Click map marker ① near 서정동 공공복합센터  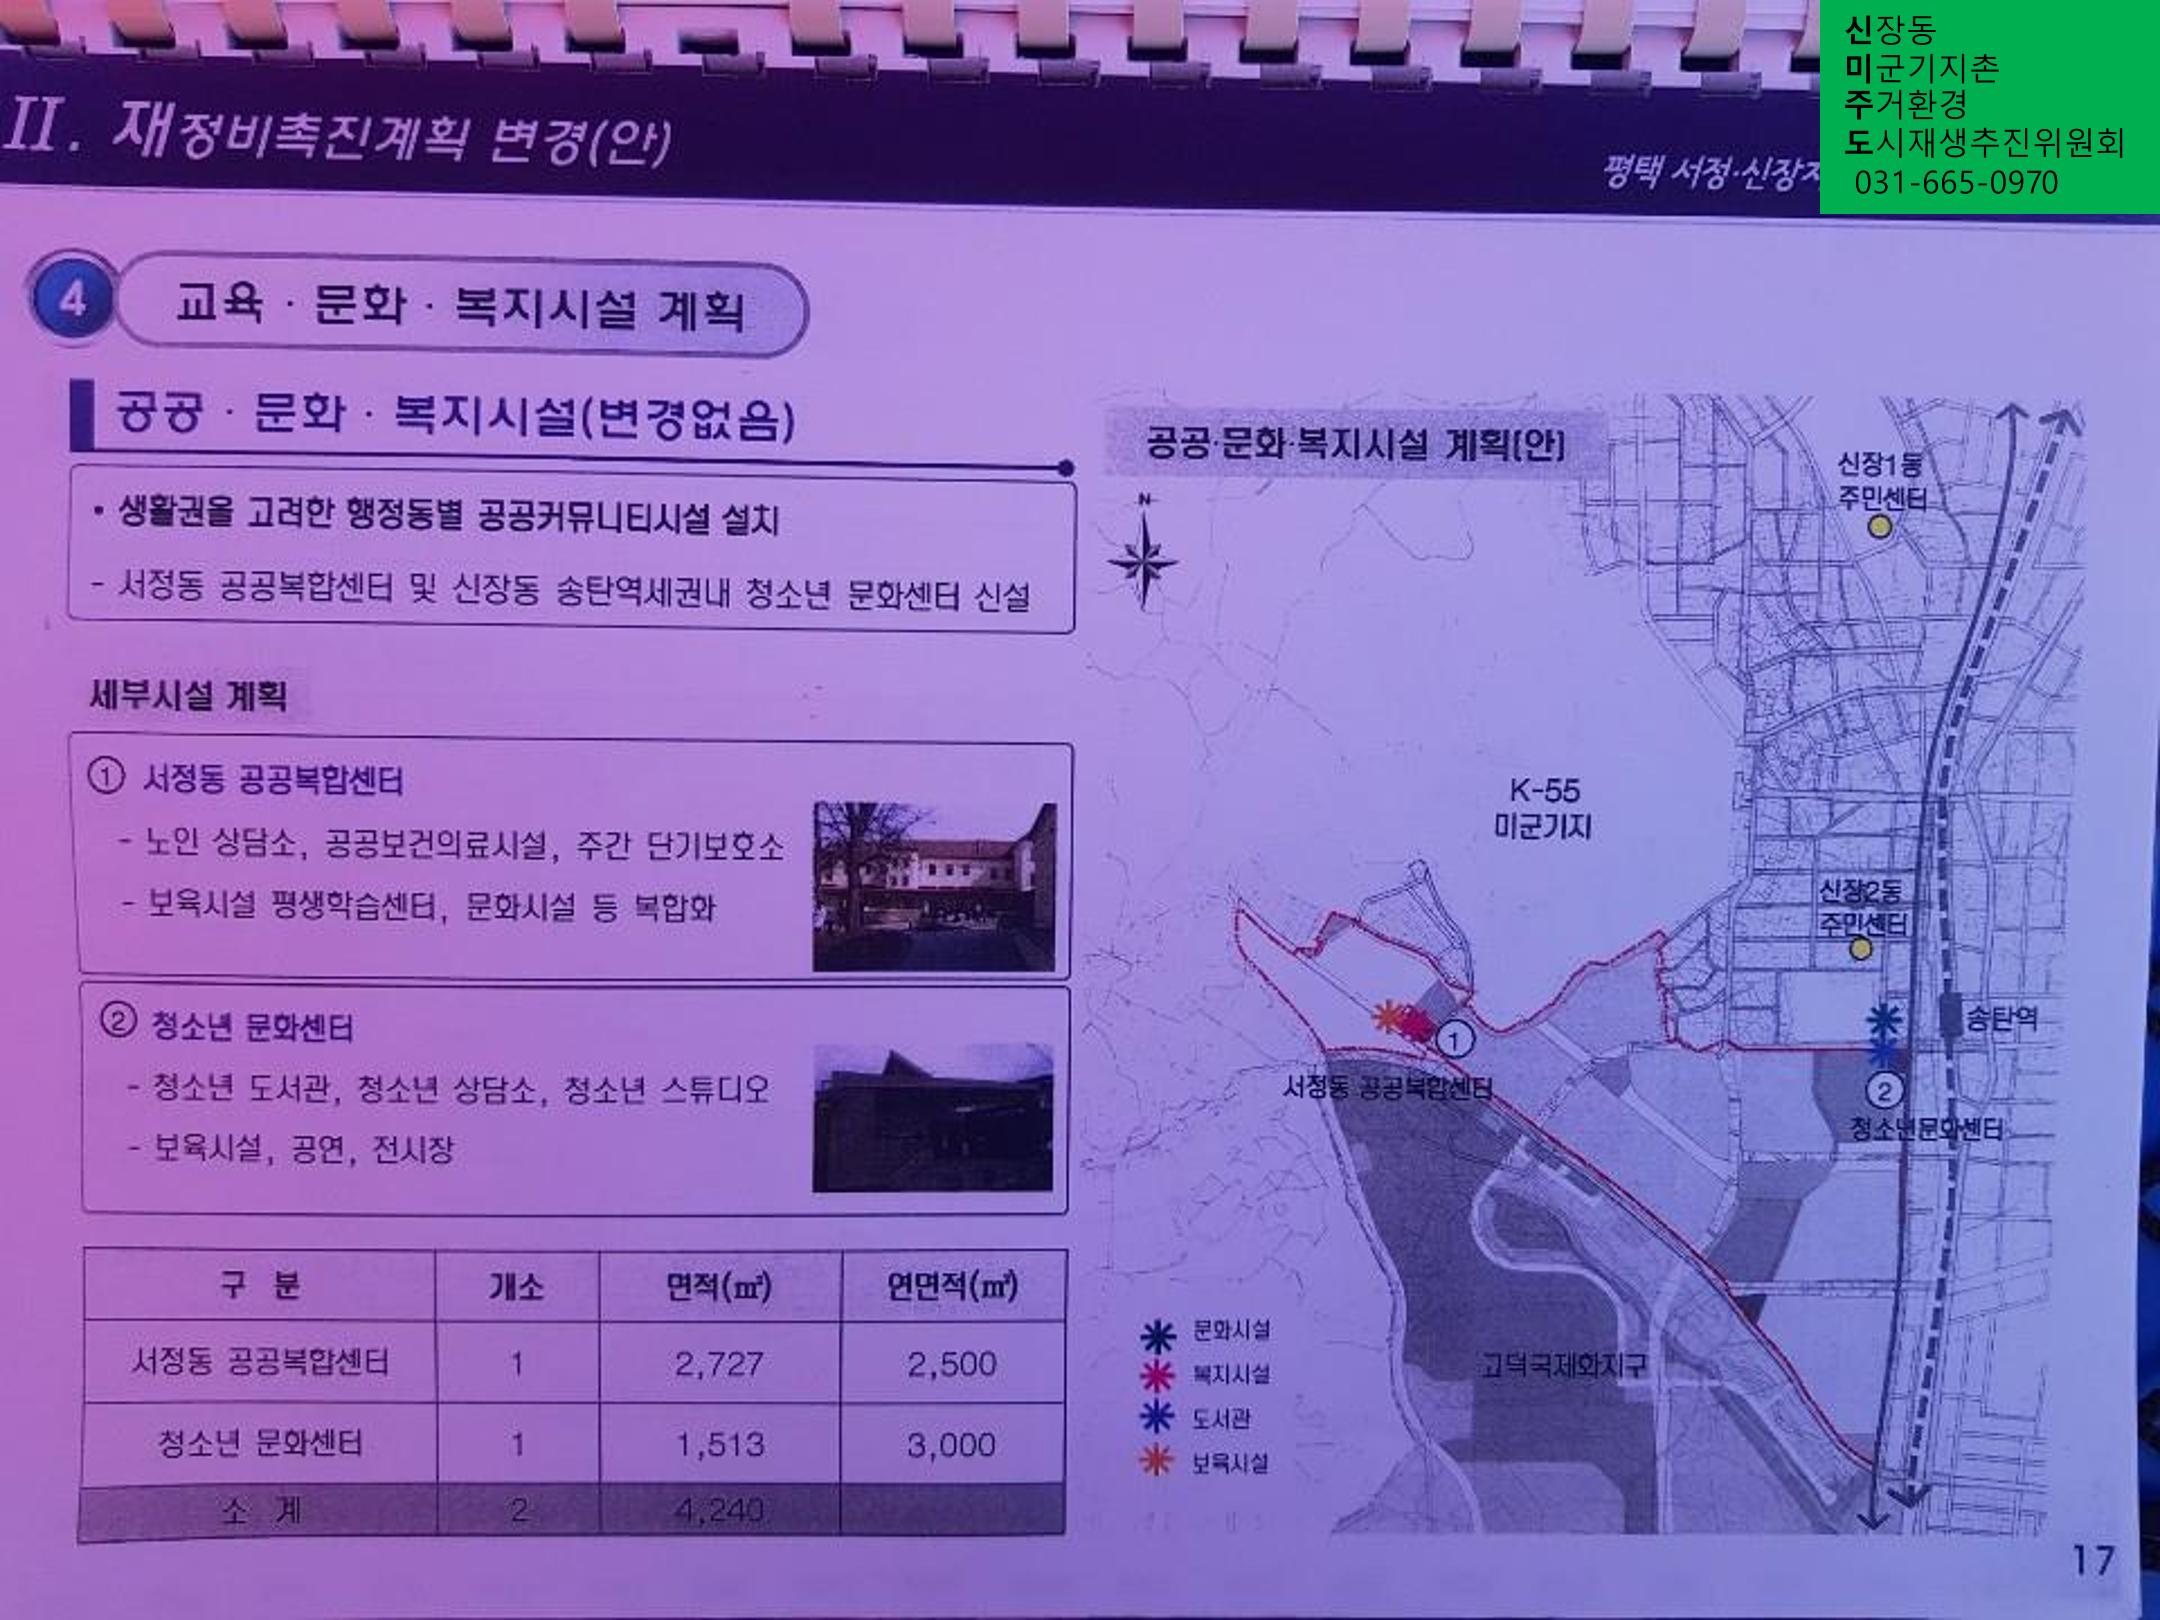click(x=1454, y=1040)
